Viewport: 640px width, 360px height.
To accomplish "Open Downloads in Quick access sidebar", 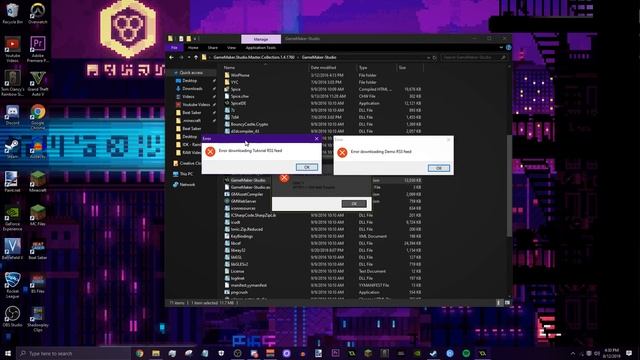I will click(x=192, y=89).
